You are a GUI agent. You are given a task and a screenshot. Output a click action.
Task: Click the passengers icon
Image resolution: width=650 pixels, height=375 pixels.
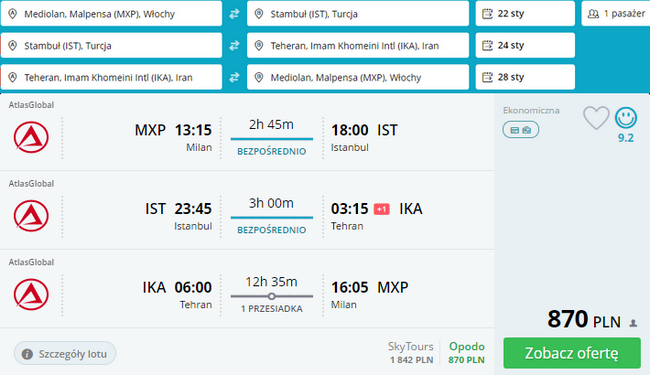click(x=593, y=14)
